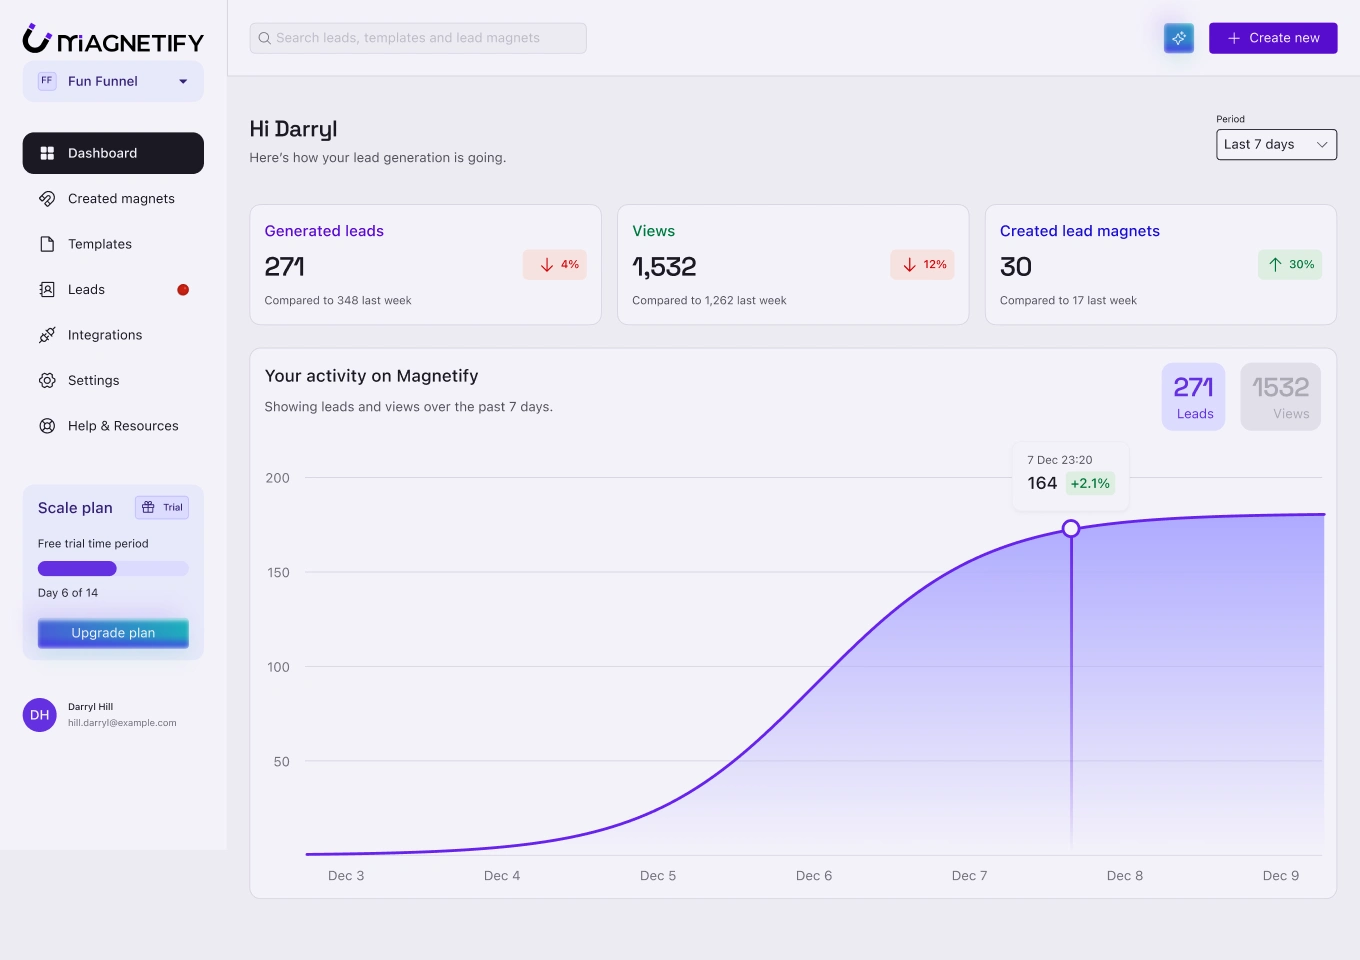
Task: Click the Settings gear icon
Action: tap(47, 380)
